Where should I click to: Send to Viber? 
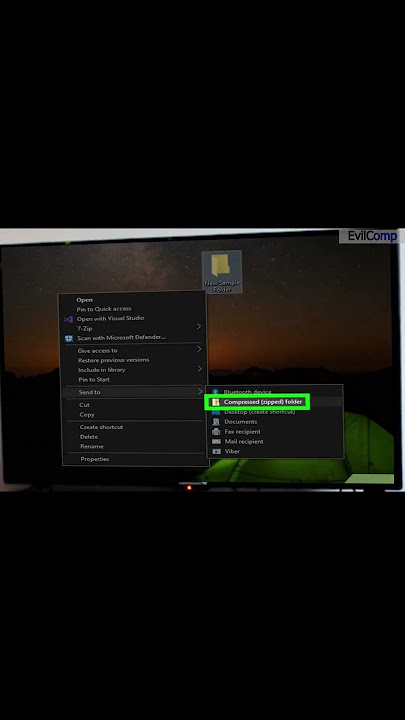232,451
